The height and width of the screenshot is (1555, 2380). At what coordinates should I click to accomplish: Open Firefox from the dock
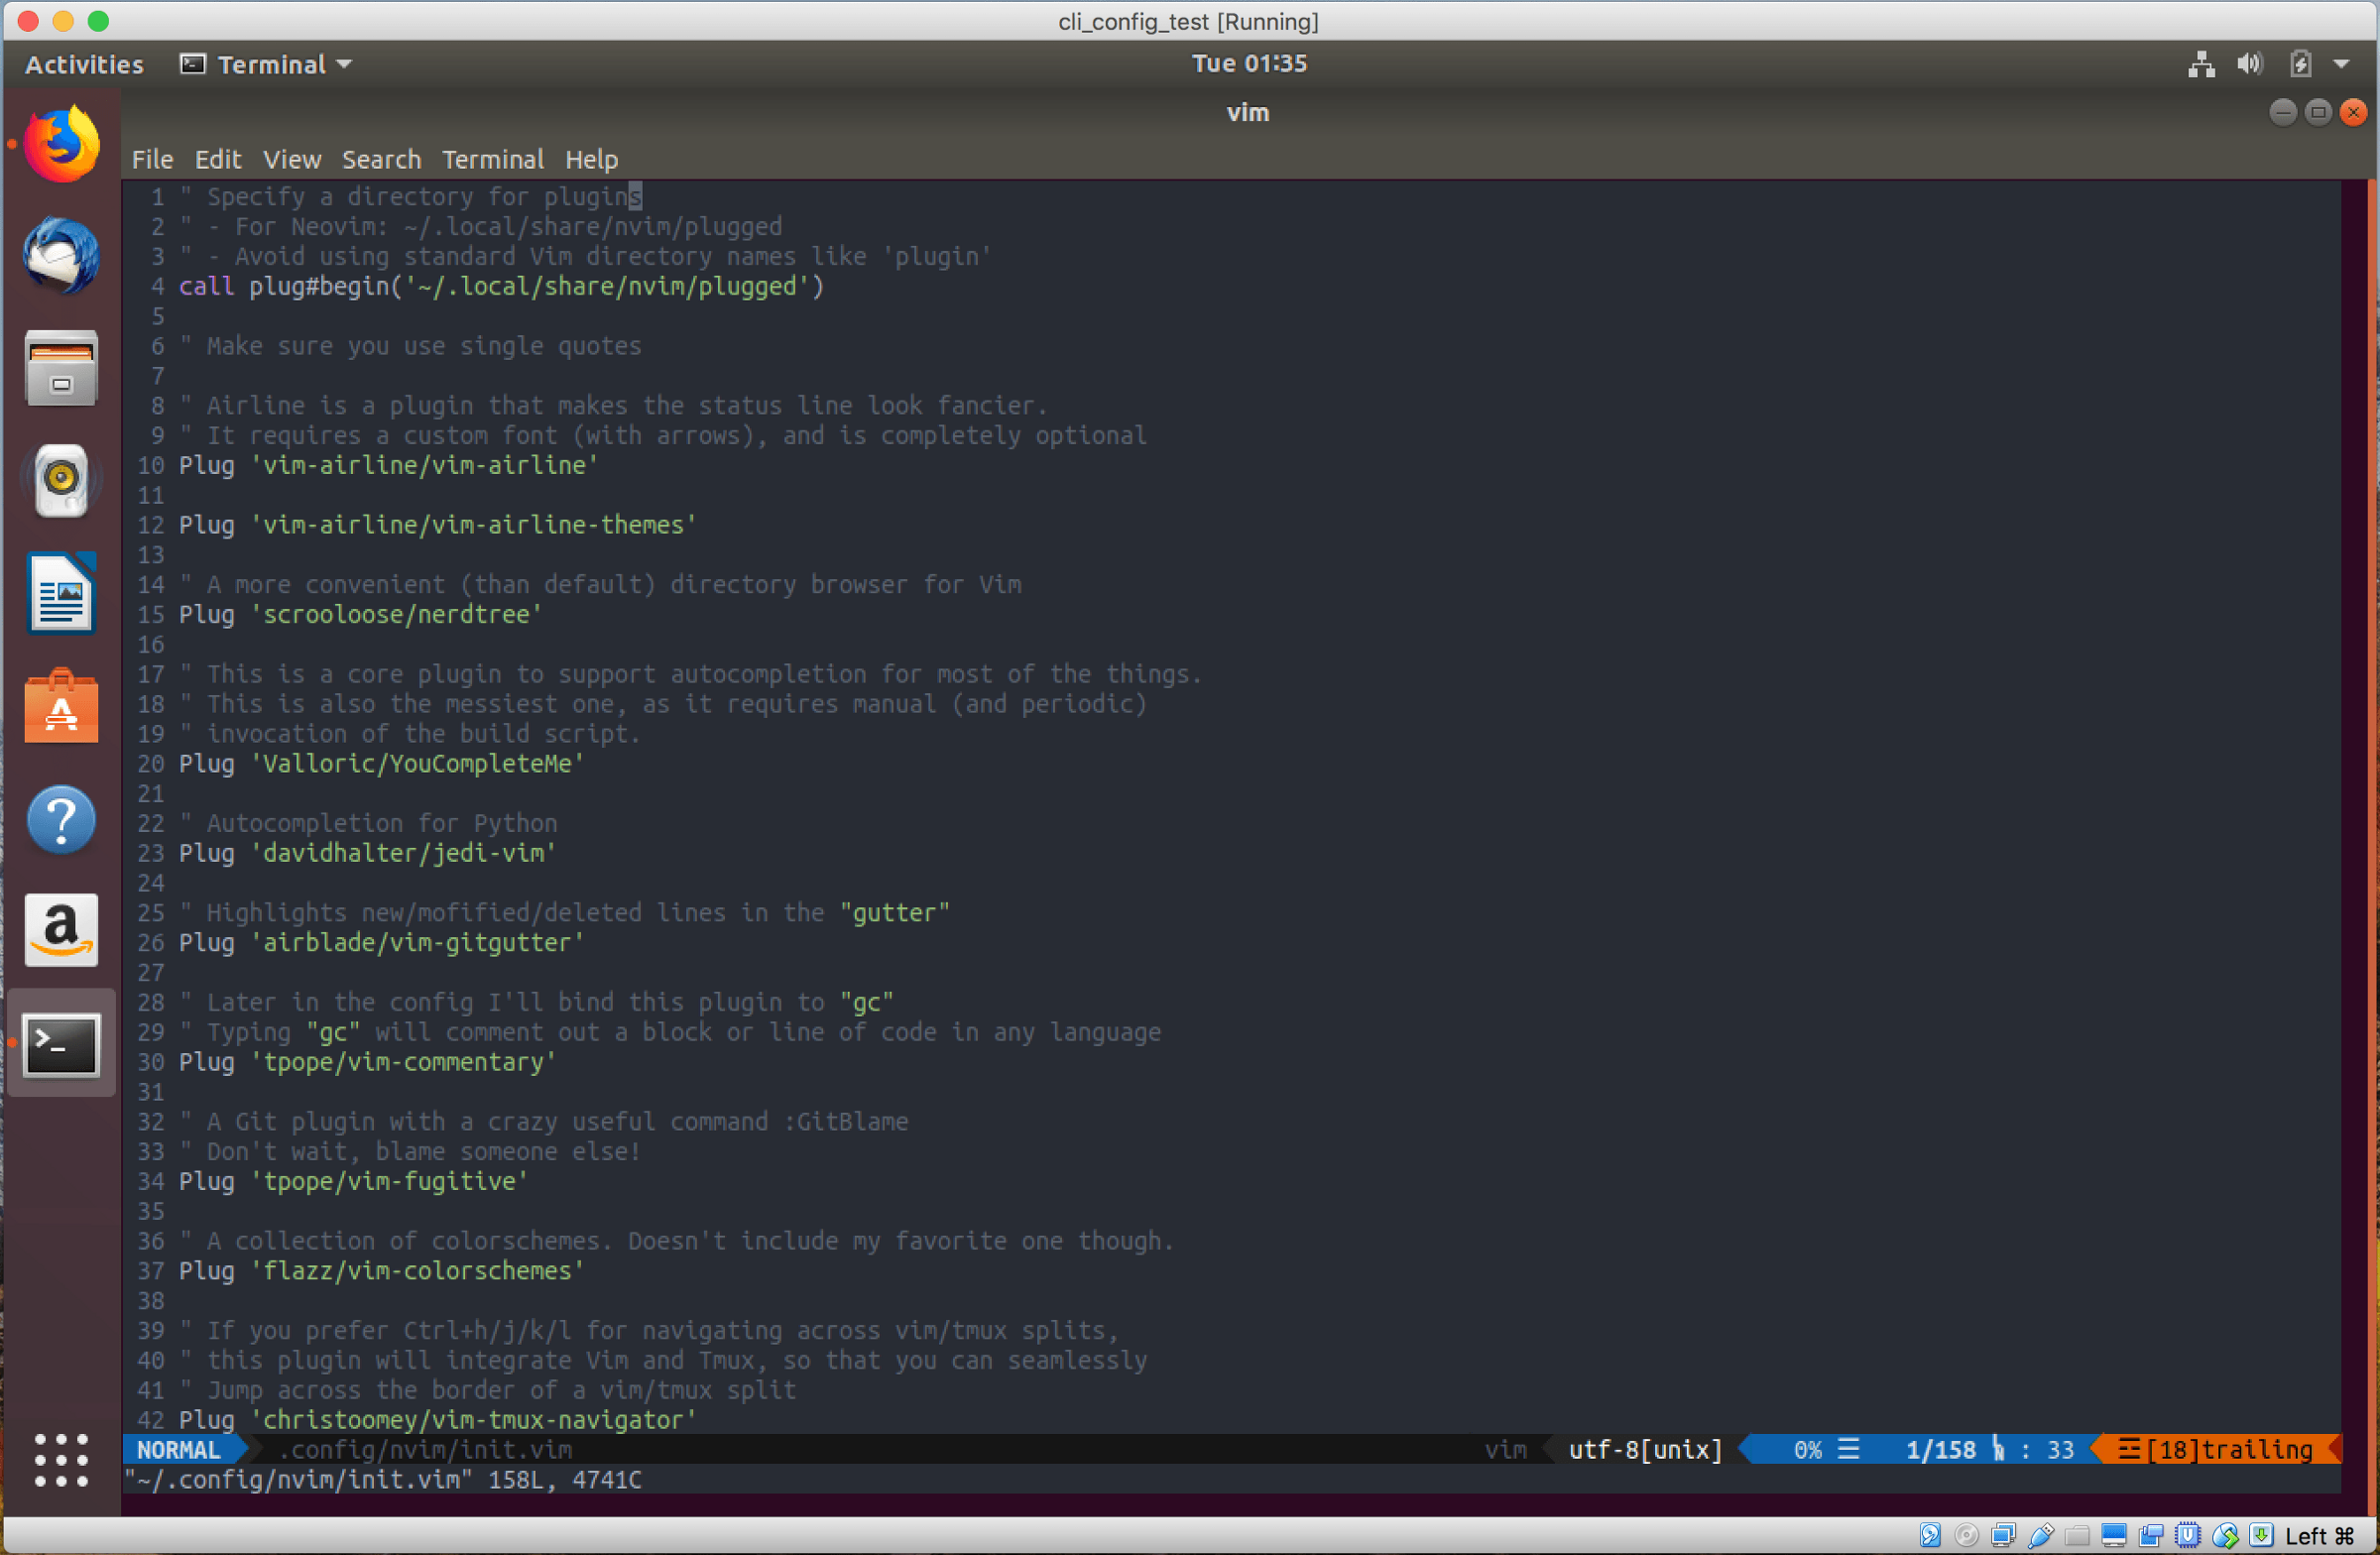61,146
